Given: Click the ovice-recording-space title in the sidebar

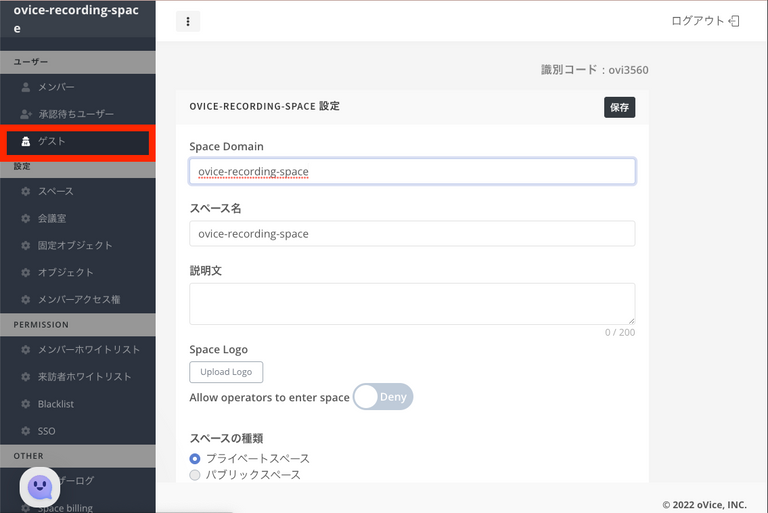Looking at the screenshot, I should pyautogui.click(x=76, y=19).
